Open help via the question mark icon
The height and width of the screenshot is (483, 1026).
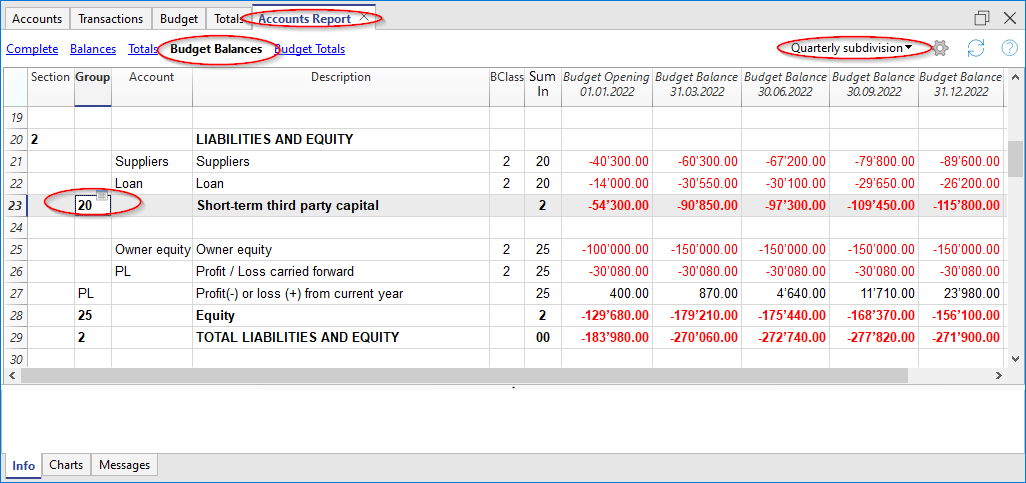pos(1008,48)
